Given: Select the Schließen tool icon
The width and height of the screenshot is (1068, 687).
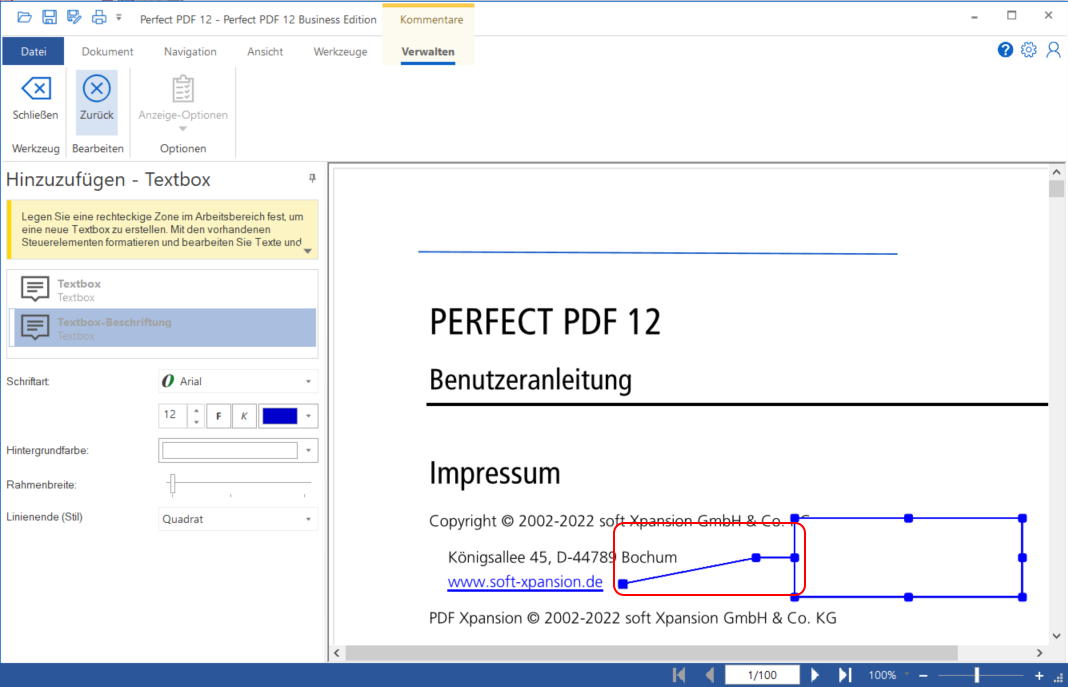Looking at the screenshot, I should coord(35,95).
